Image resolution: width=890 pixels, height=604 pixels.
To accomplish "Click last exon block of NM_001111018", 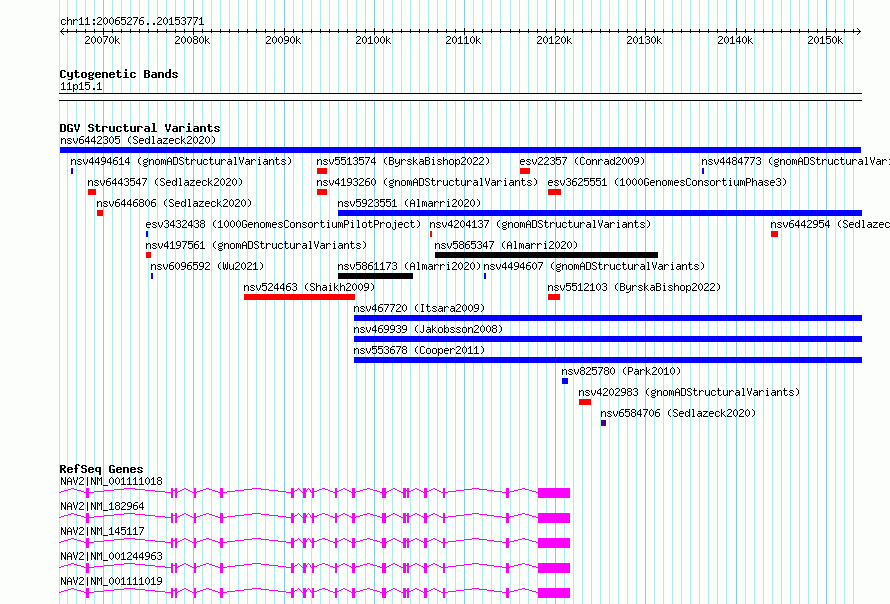I will click(554, 493).
